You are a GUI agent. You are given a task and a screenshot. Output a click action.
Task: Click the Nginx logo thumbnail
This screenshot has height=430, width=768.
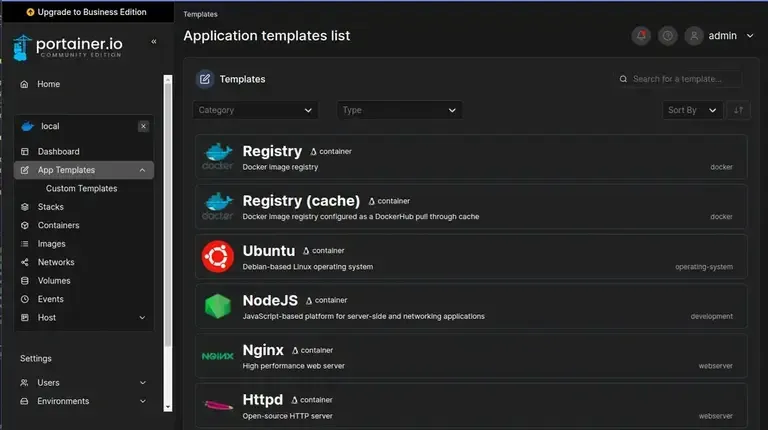click(x=217, y=356)
